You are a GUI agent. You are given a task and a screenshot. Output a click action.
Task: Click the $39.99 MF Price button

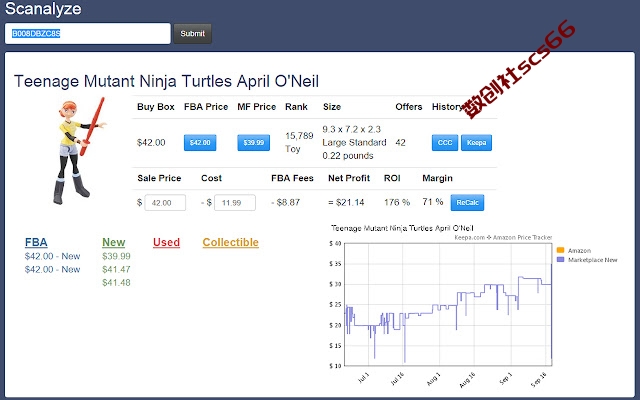click(253, 142)
